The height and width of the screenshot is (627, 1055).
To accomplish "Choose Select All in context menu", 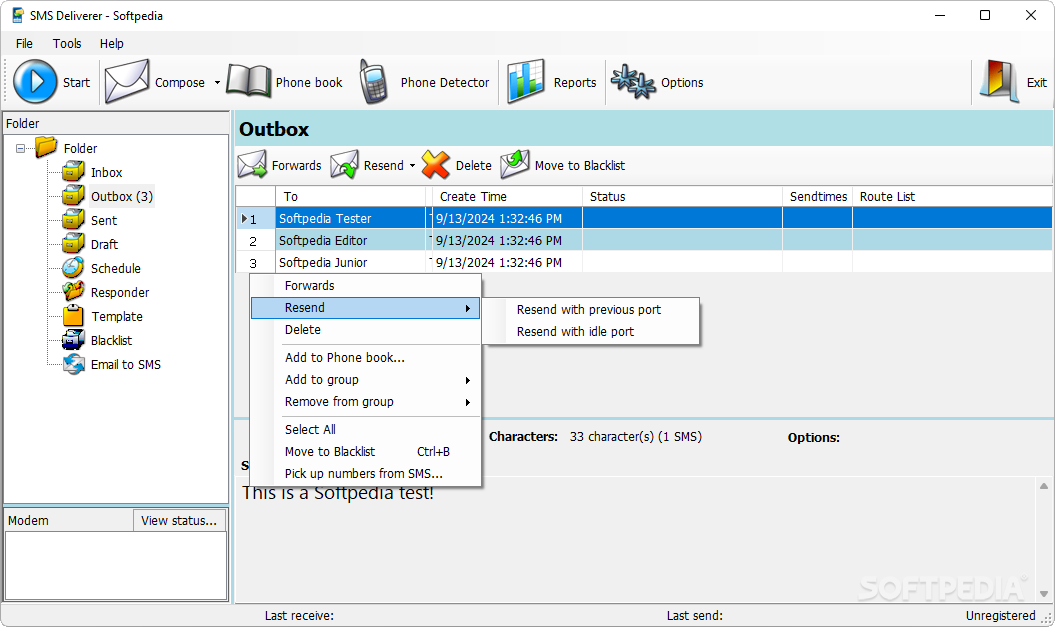I will (365, 429).
